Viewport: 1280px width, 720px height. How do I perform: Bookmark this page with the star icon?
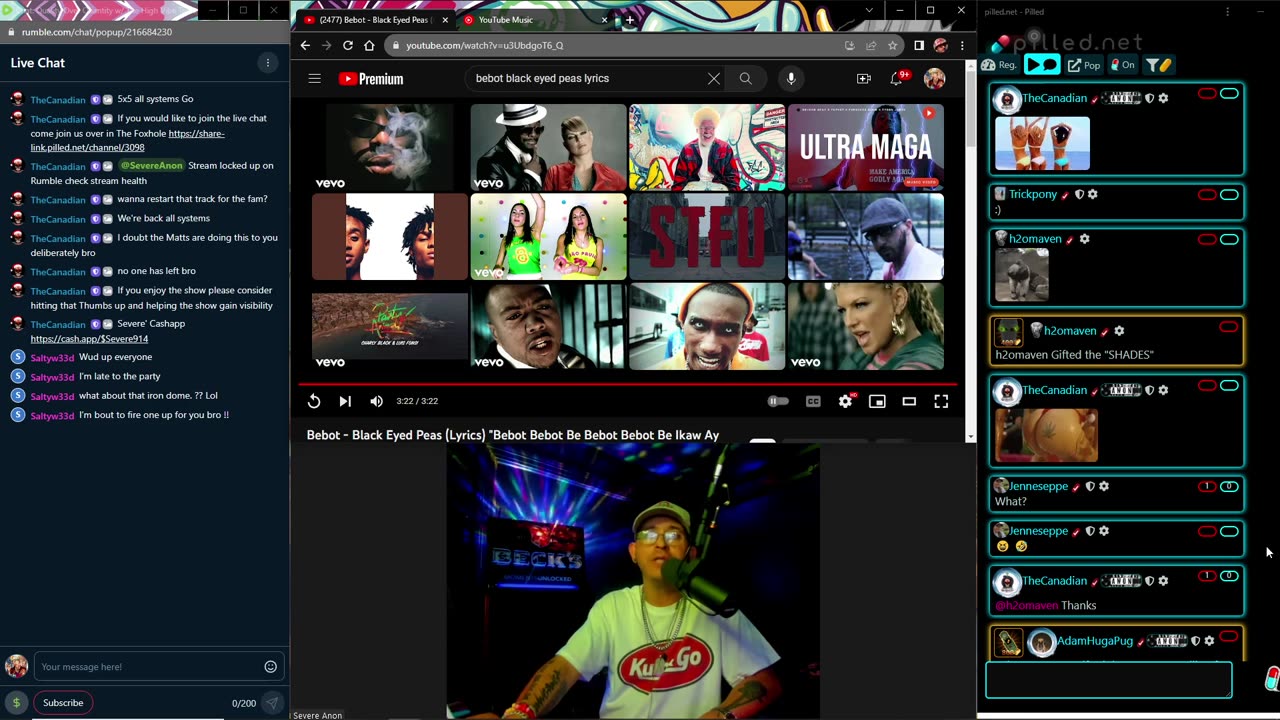point(892,45)
